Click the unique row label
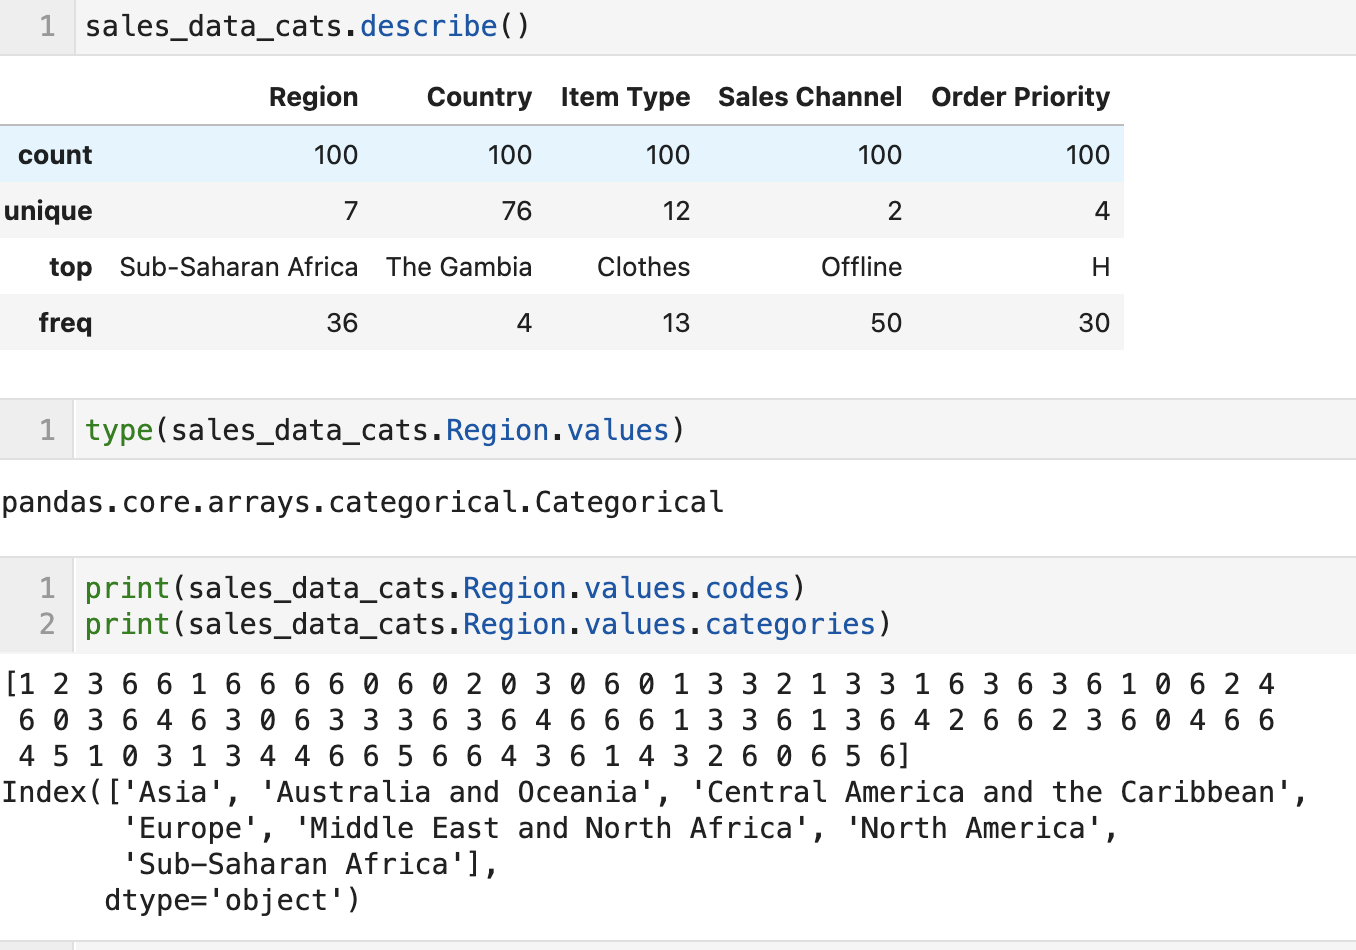The image size is (1356, 950). point(48,211)
